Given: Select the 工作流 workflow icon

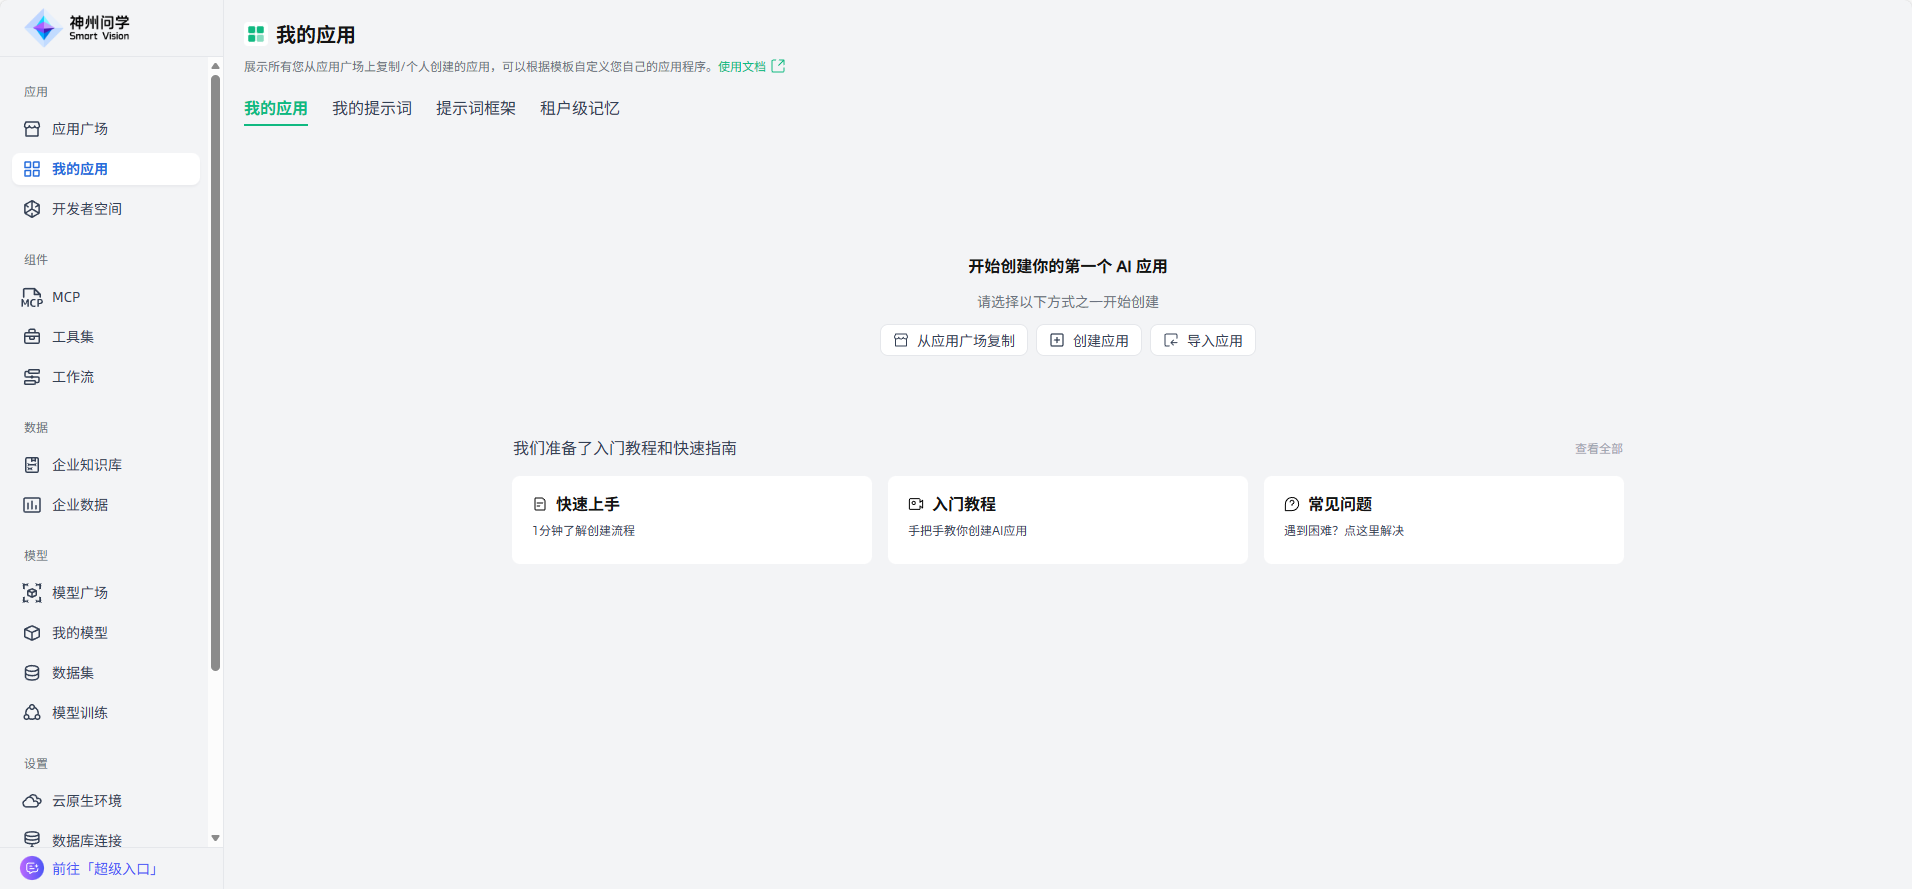Looking at the screenshot, I should click(32, 377).
